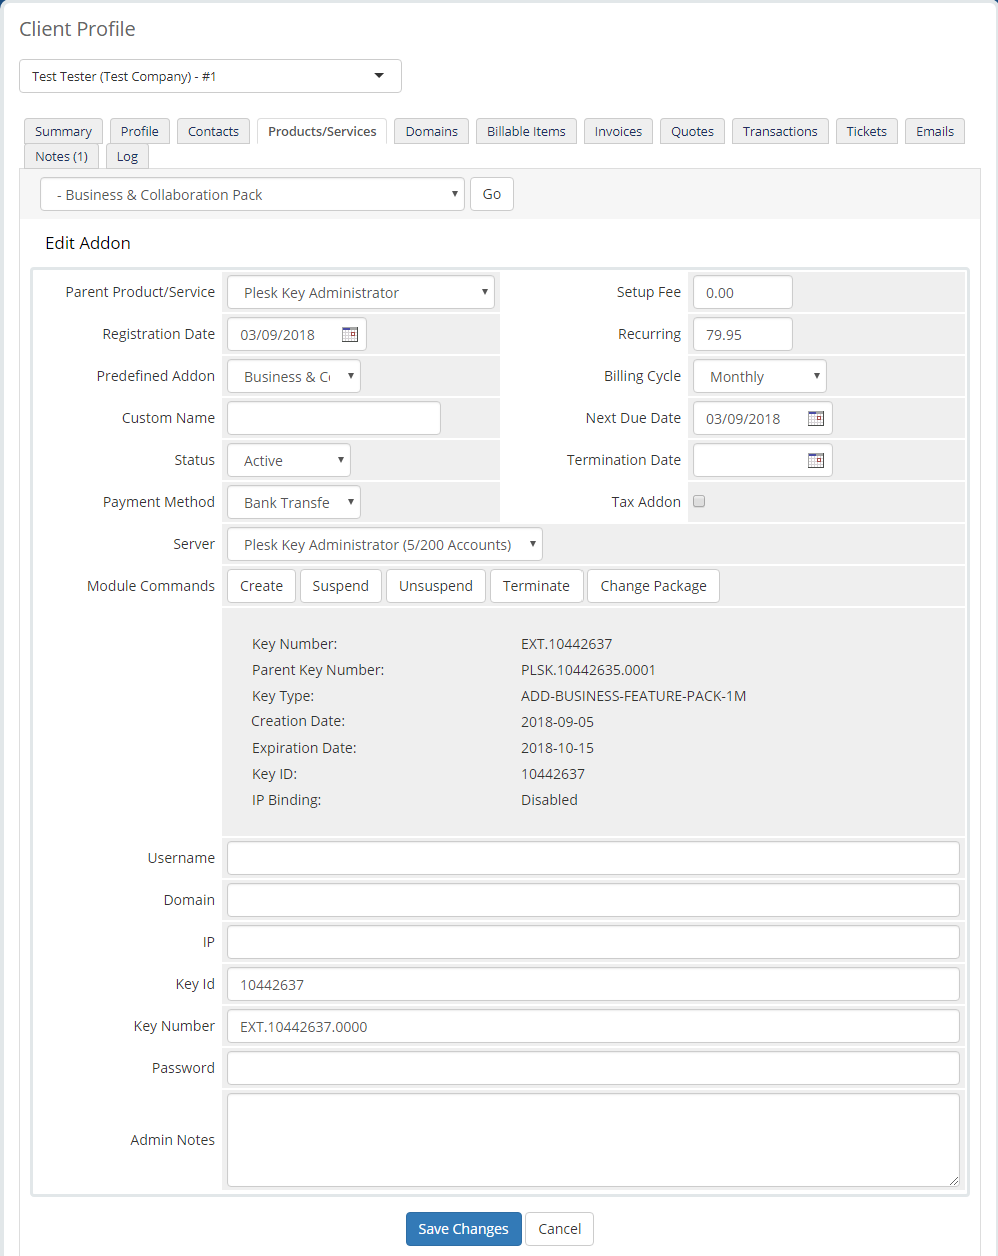Open Registration Date calendar picker icon
Viewport: 998px width, 1256px height.
click(x=350, y=334)
